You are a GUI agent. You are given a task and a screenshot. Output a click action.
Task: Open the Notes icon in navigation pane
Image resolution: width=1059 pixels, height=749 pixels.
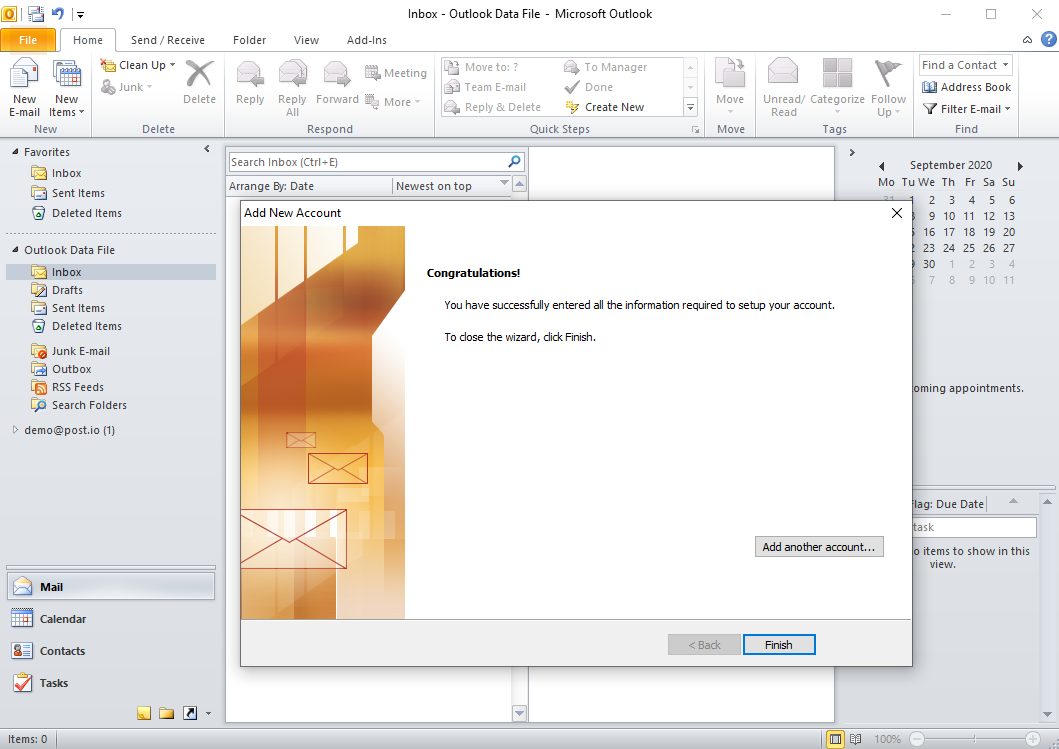(144, 713)
